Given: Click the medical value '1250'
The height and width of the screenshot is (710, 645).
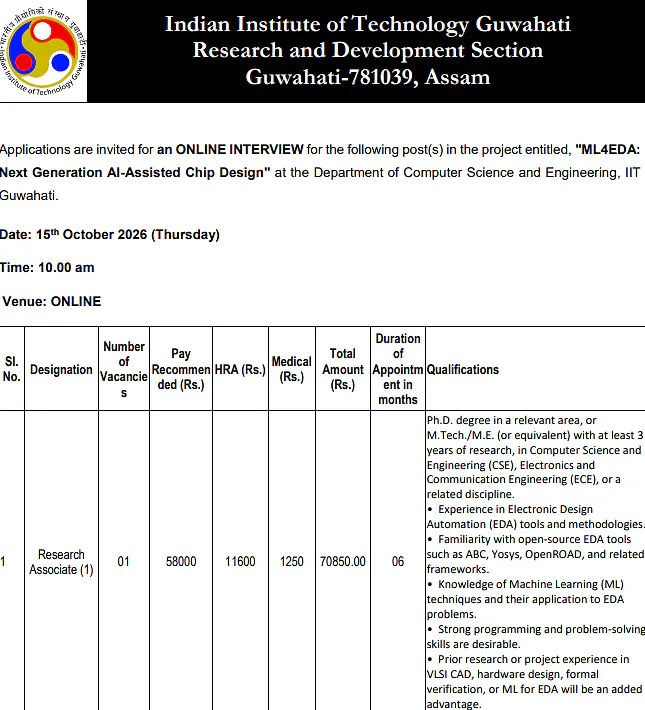Looking at the screenshot, I should pos(291,561).
